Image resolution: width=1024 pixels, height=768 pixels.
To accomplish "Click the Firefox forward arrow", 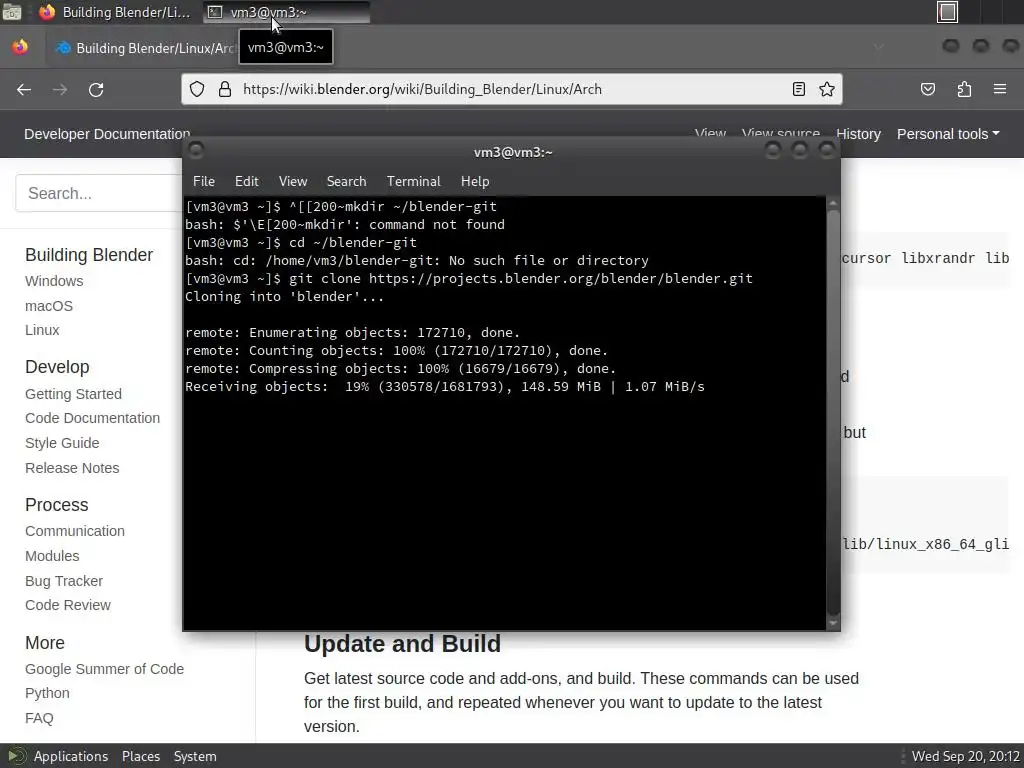I will (x=60, y=89).
